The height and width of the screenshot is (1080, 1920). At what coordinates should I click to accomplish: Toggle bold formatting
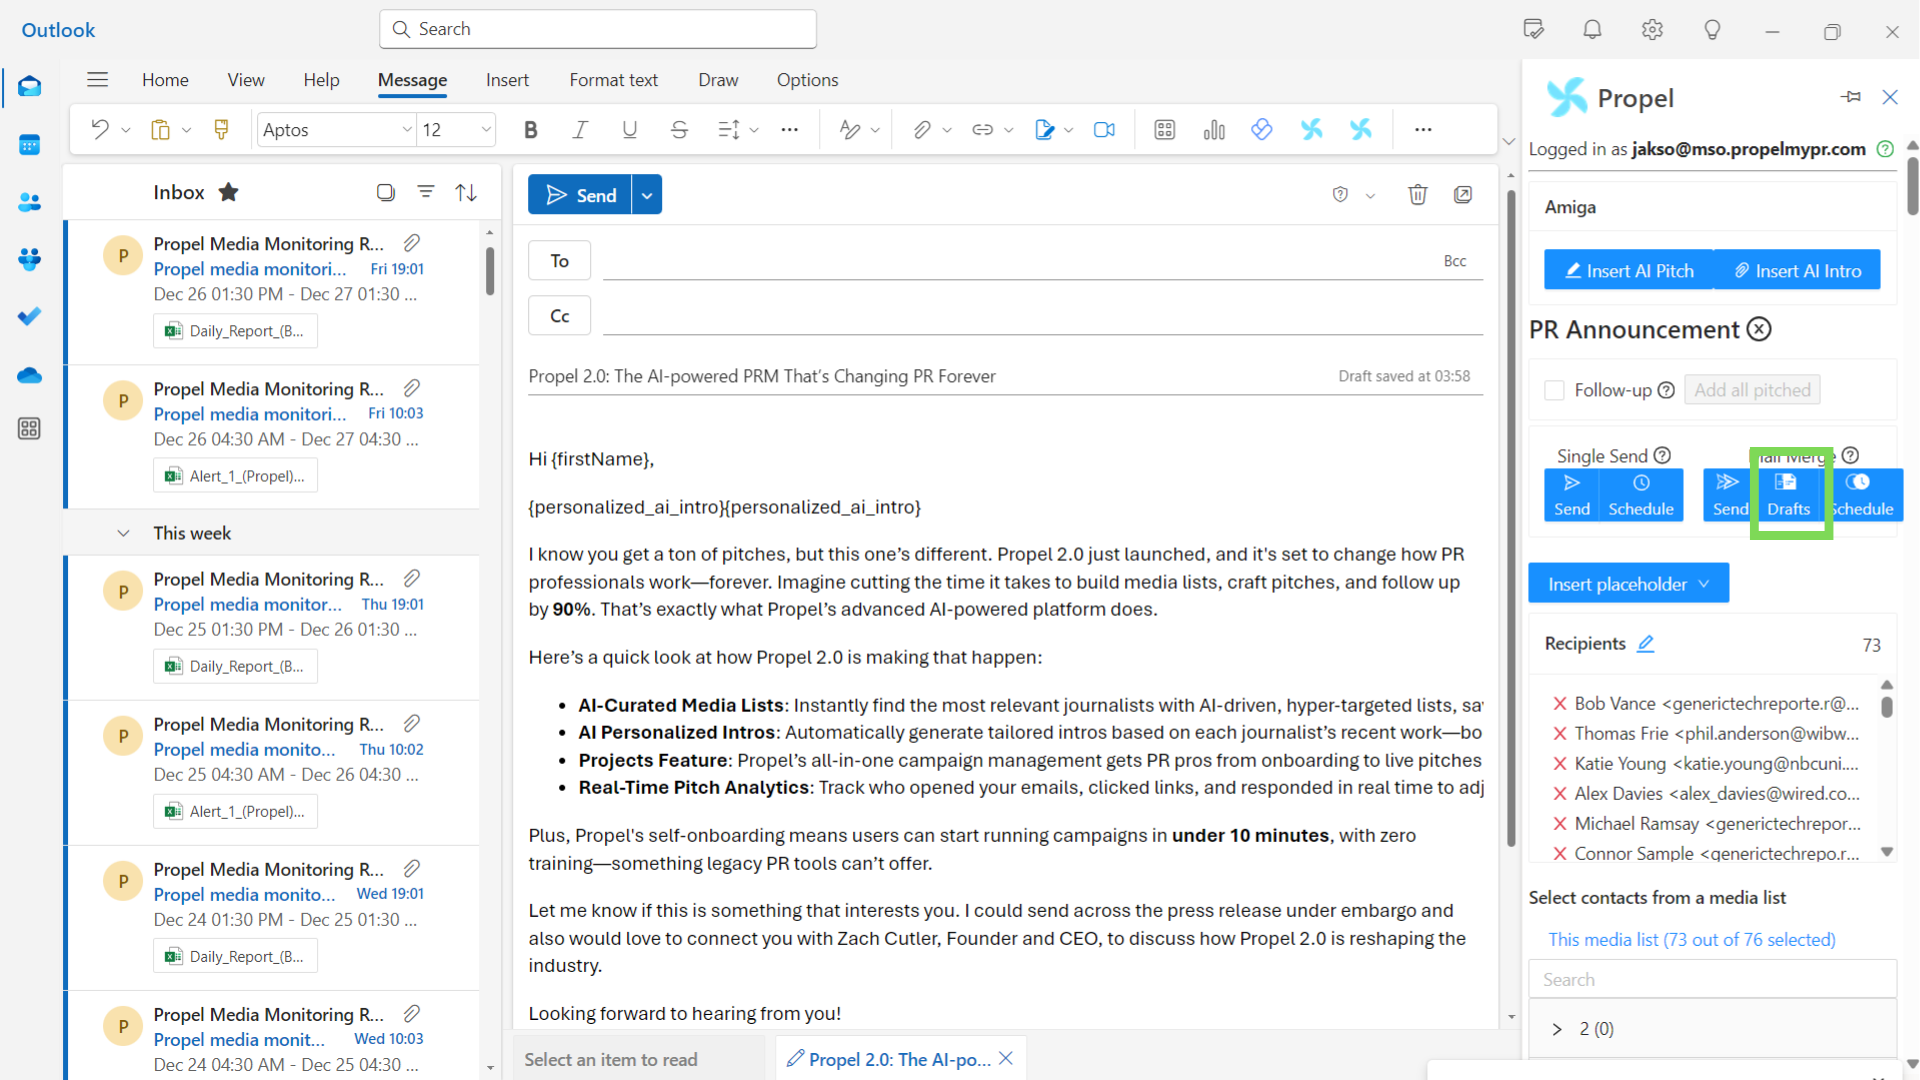click(531, 129)
